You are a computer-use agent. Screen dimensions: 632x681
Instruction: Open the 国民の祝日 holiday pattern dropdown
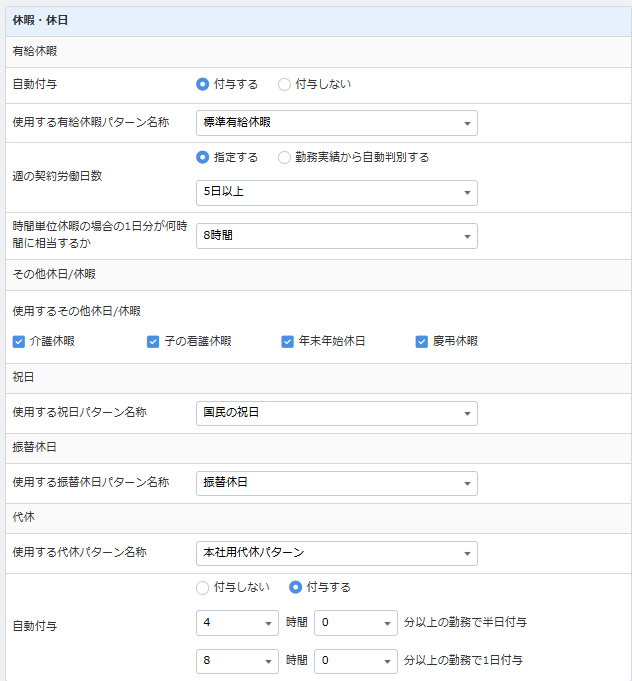click(336, 413)
